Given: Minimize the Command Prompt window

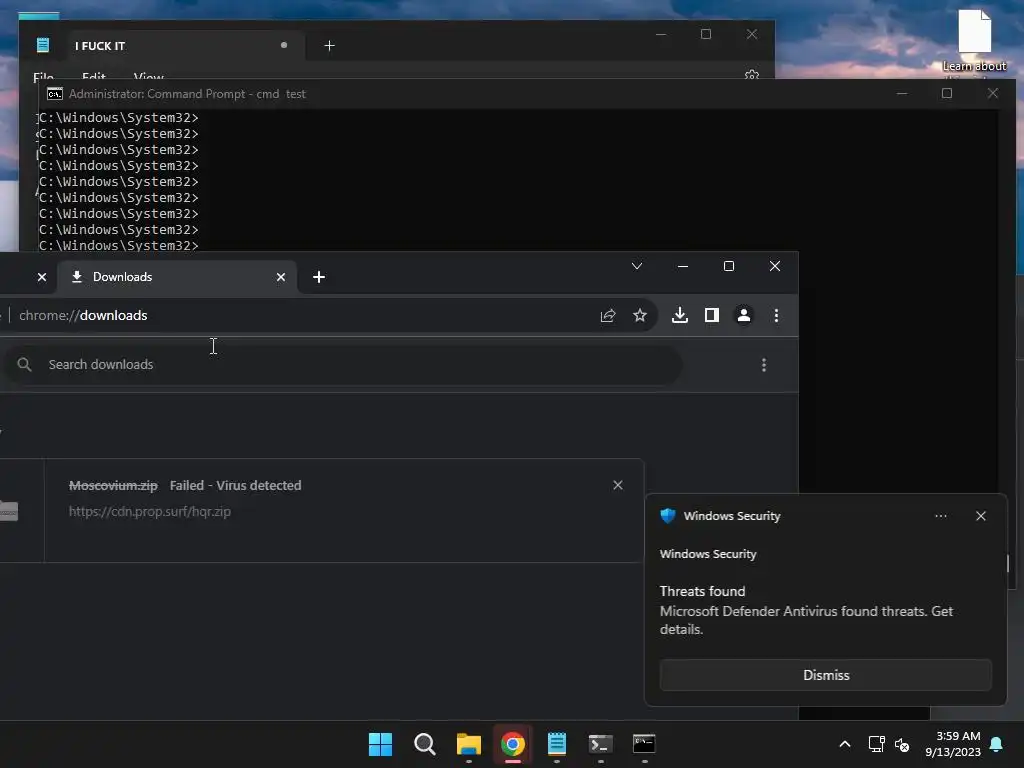Looking at the screenshot, I should (902, 93).
